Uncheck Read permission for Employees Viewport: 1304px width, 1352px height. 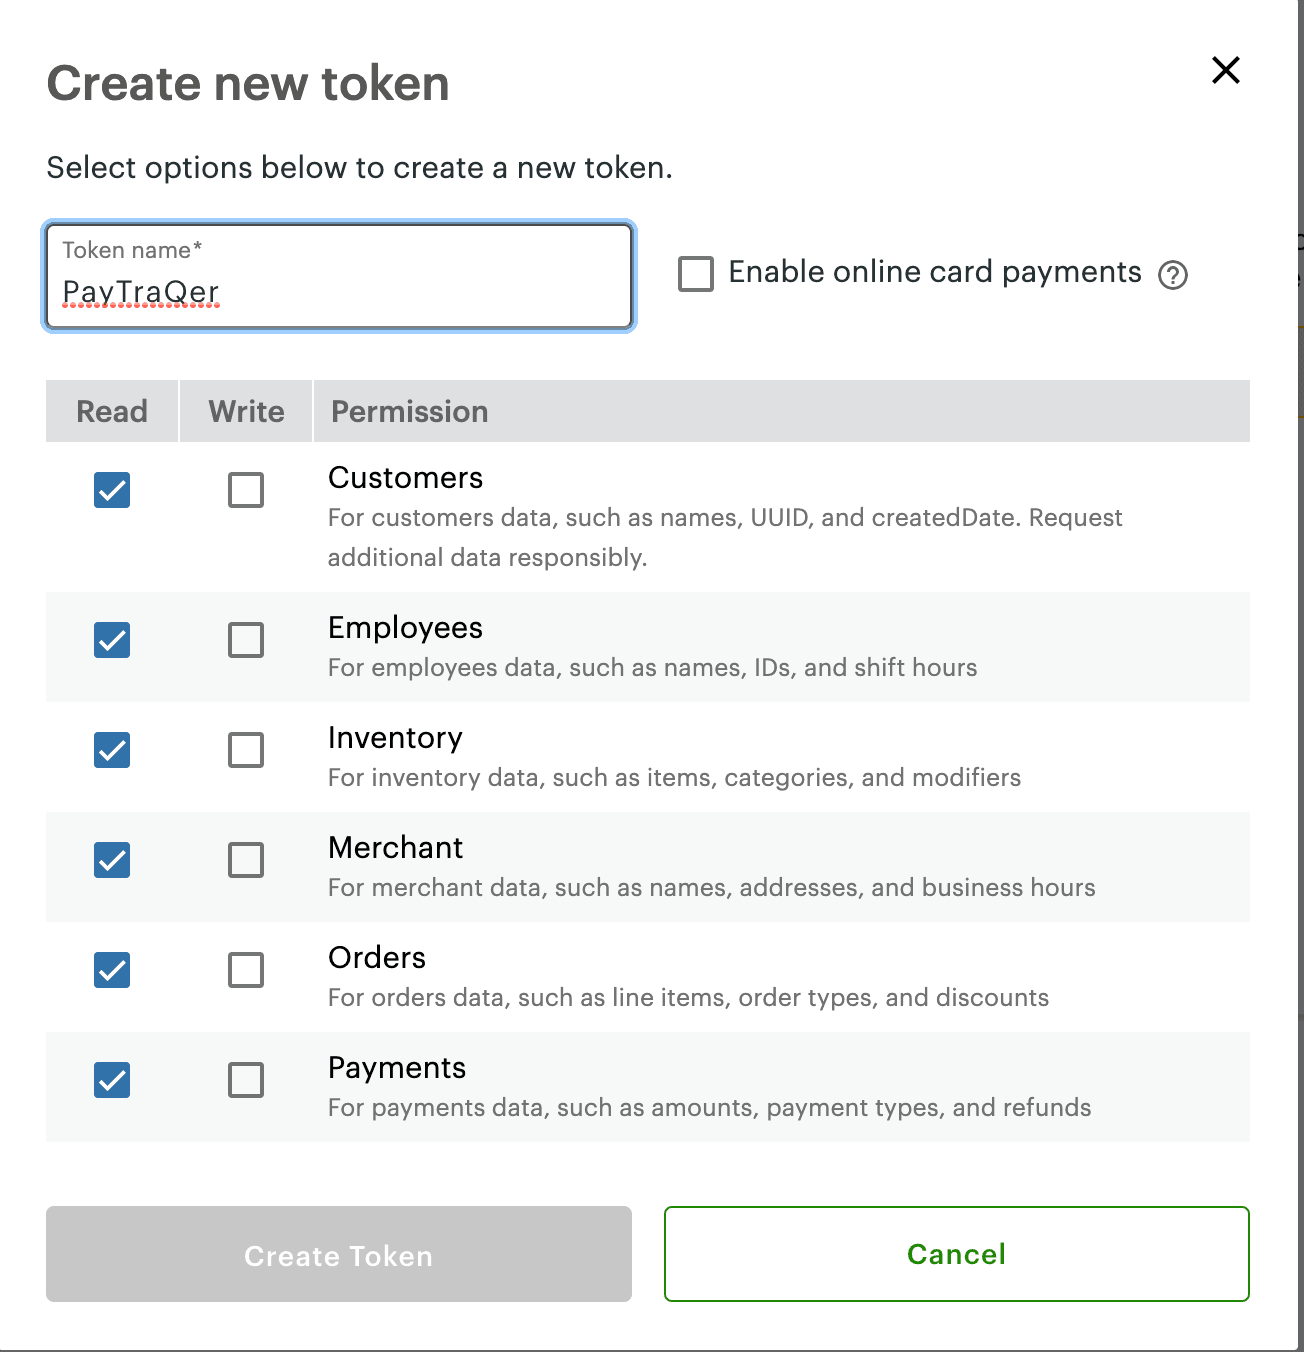click(x=111, y=640)
